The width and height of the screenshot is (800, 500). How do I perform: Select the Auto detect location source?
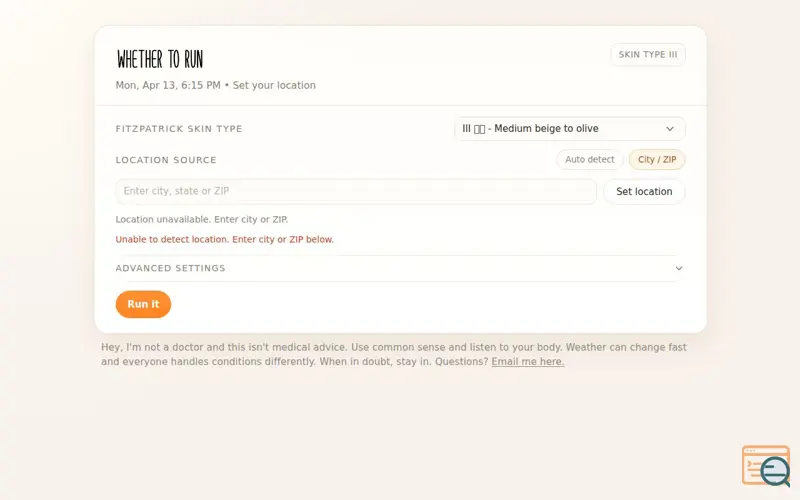click(589, 160)
